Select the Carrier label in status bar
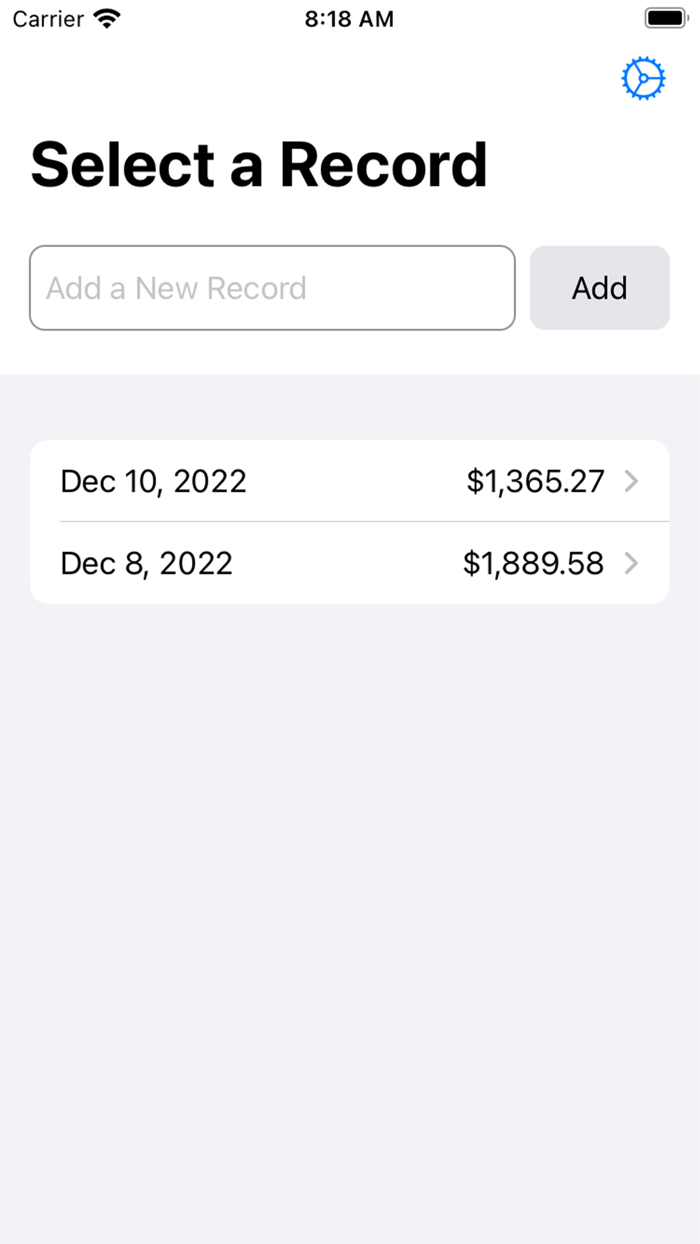This screenshot has width=700, height=1244. tap(47, 18)
